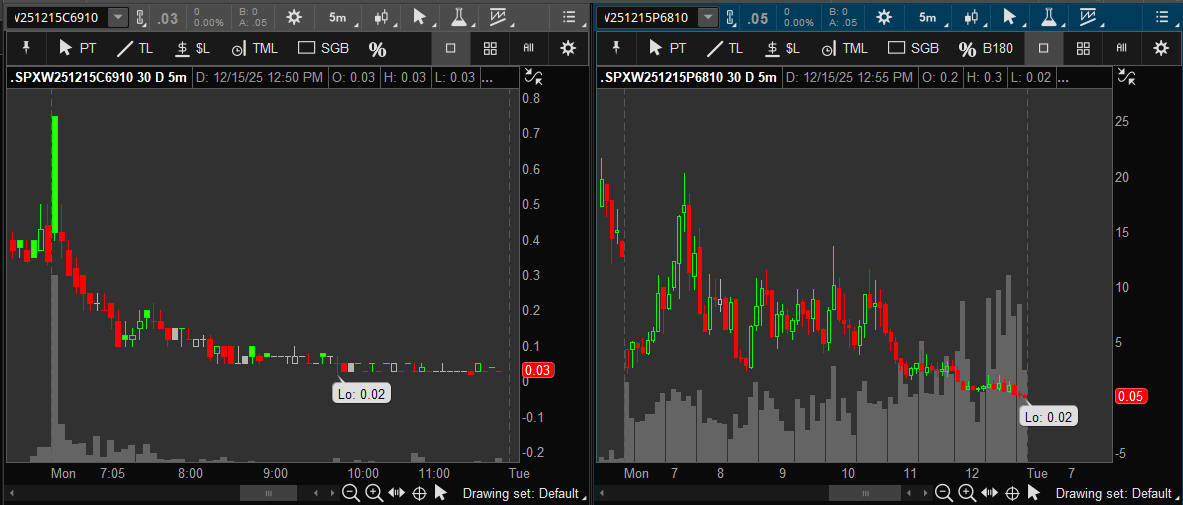Click the zoom in magnifier under left chart
This screenshot has width=1183, height=505.
[373, 492]
